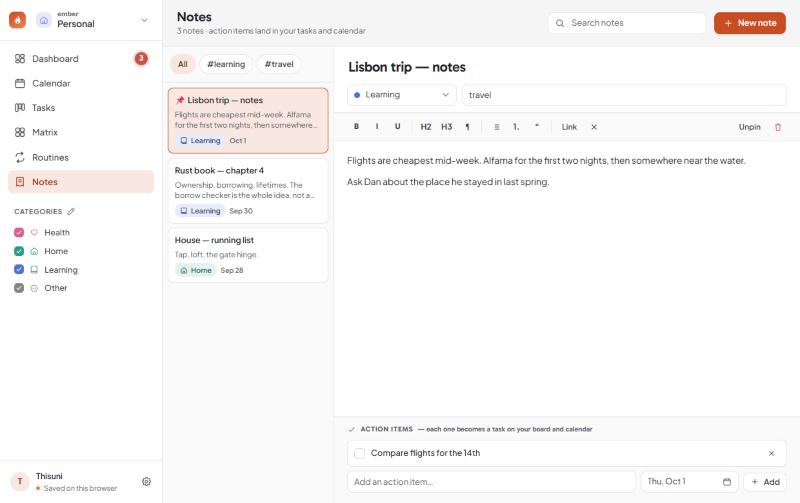Image resolution: width=800 pixels, height=503 pixels.
Task: Click the Home tag on House note
Action: coord(196,270)
